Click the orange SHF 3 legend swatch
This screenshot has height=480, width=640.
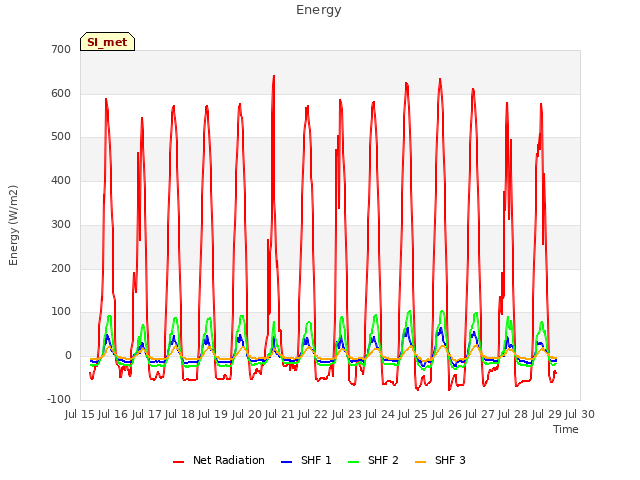coord(420,462)
